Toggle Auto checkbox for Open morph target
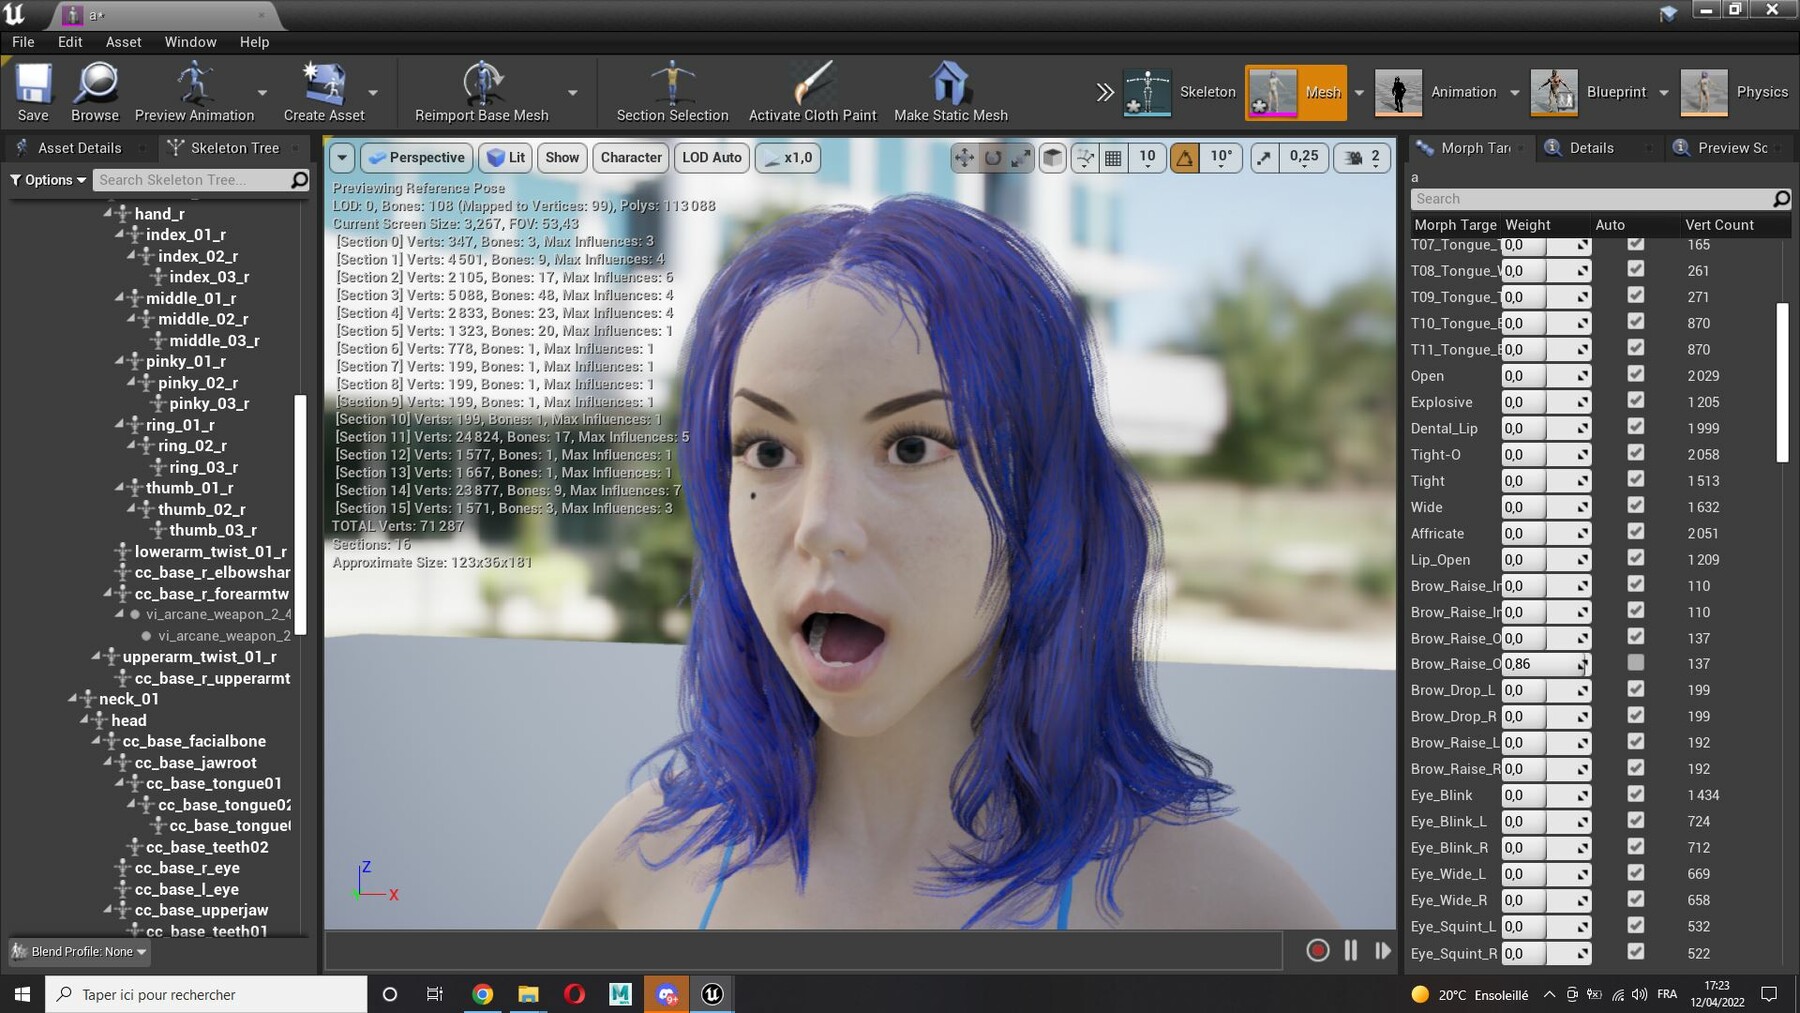 [1636, 374]
